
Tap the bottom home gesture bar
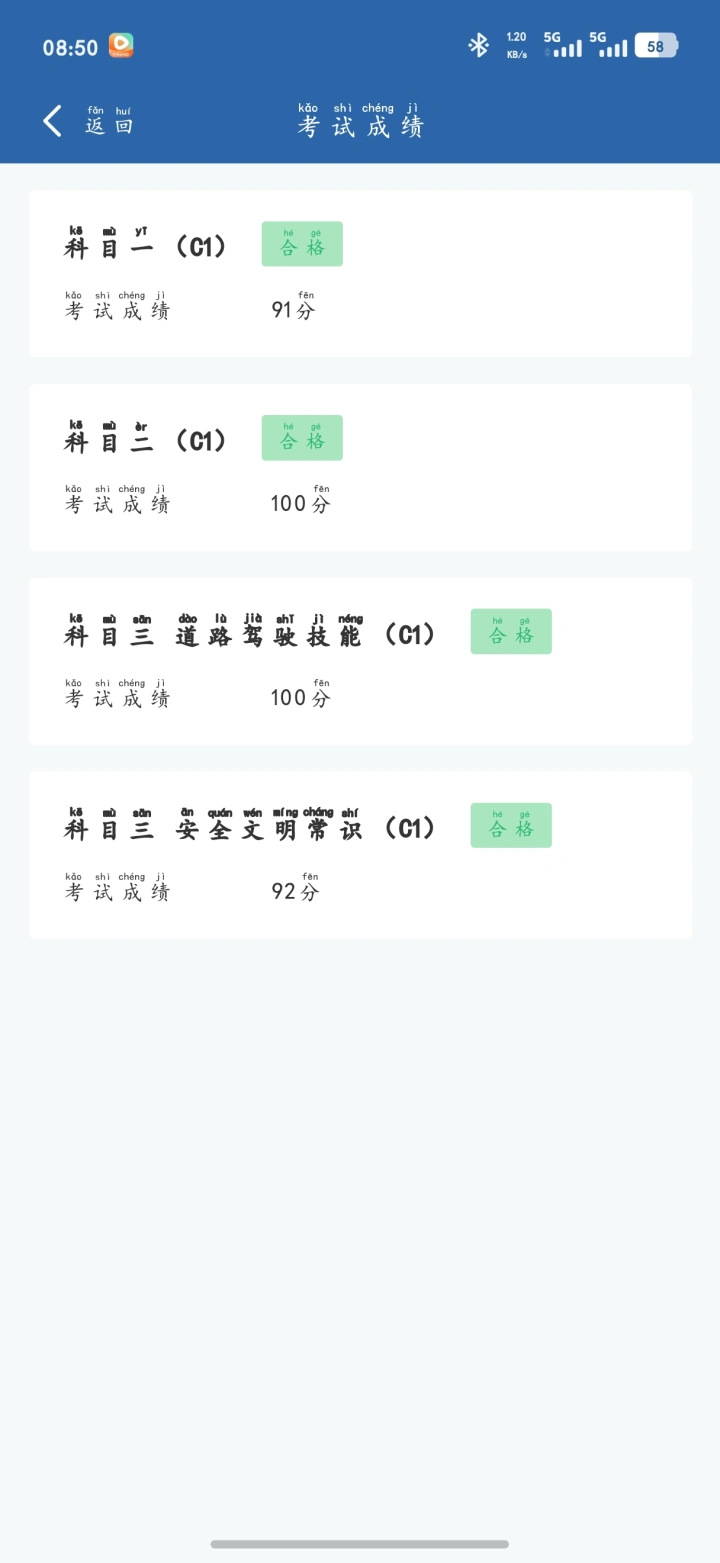(x=360, y=1544)
